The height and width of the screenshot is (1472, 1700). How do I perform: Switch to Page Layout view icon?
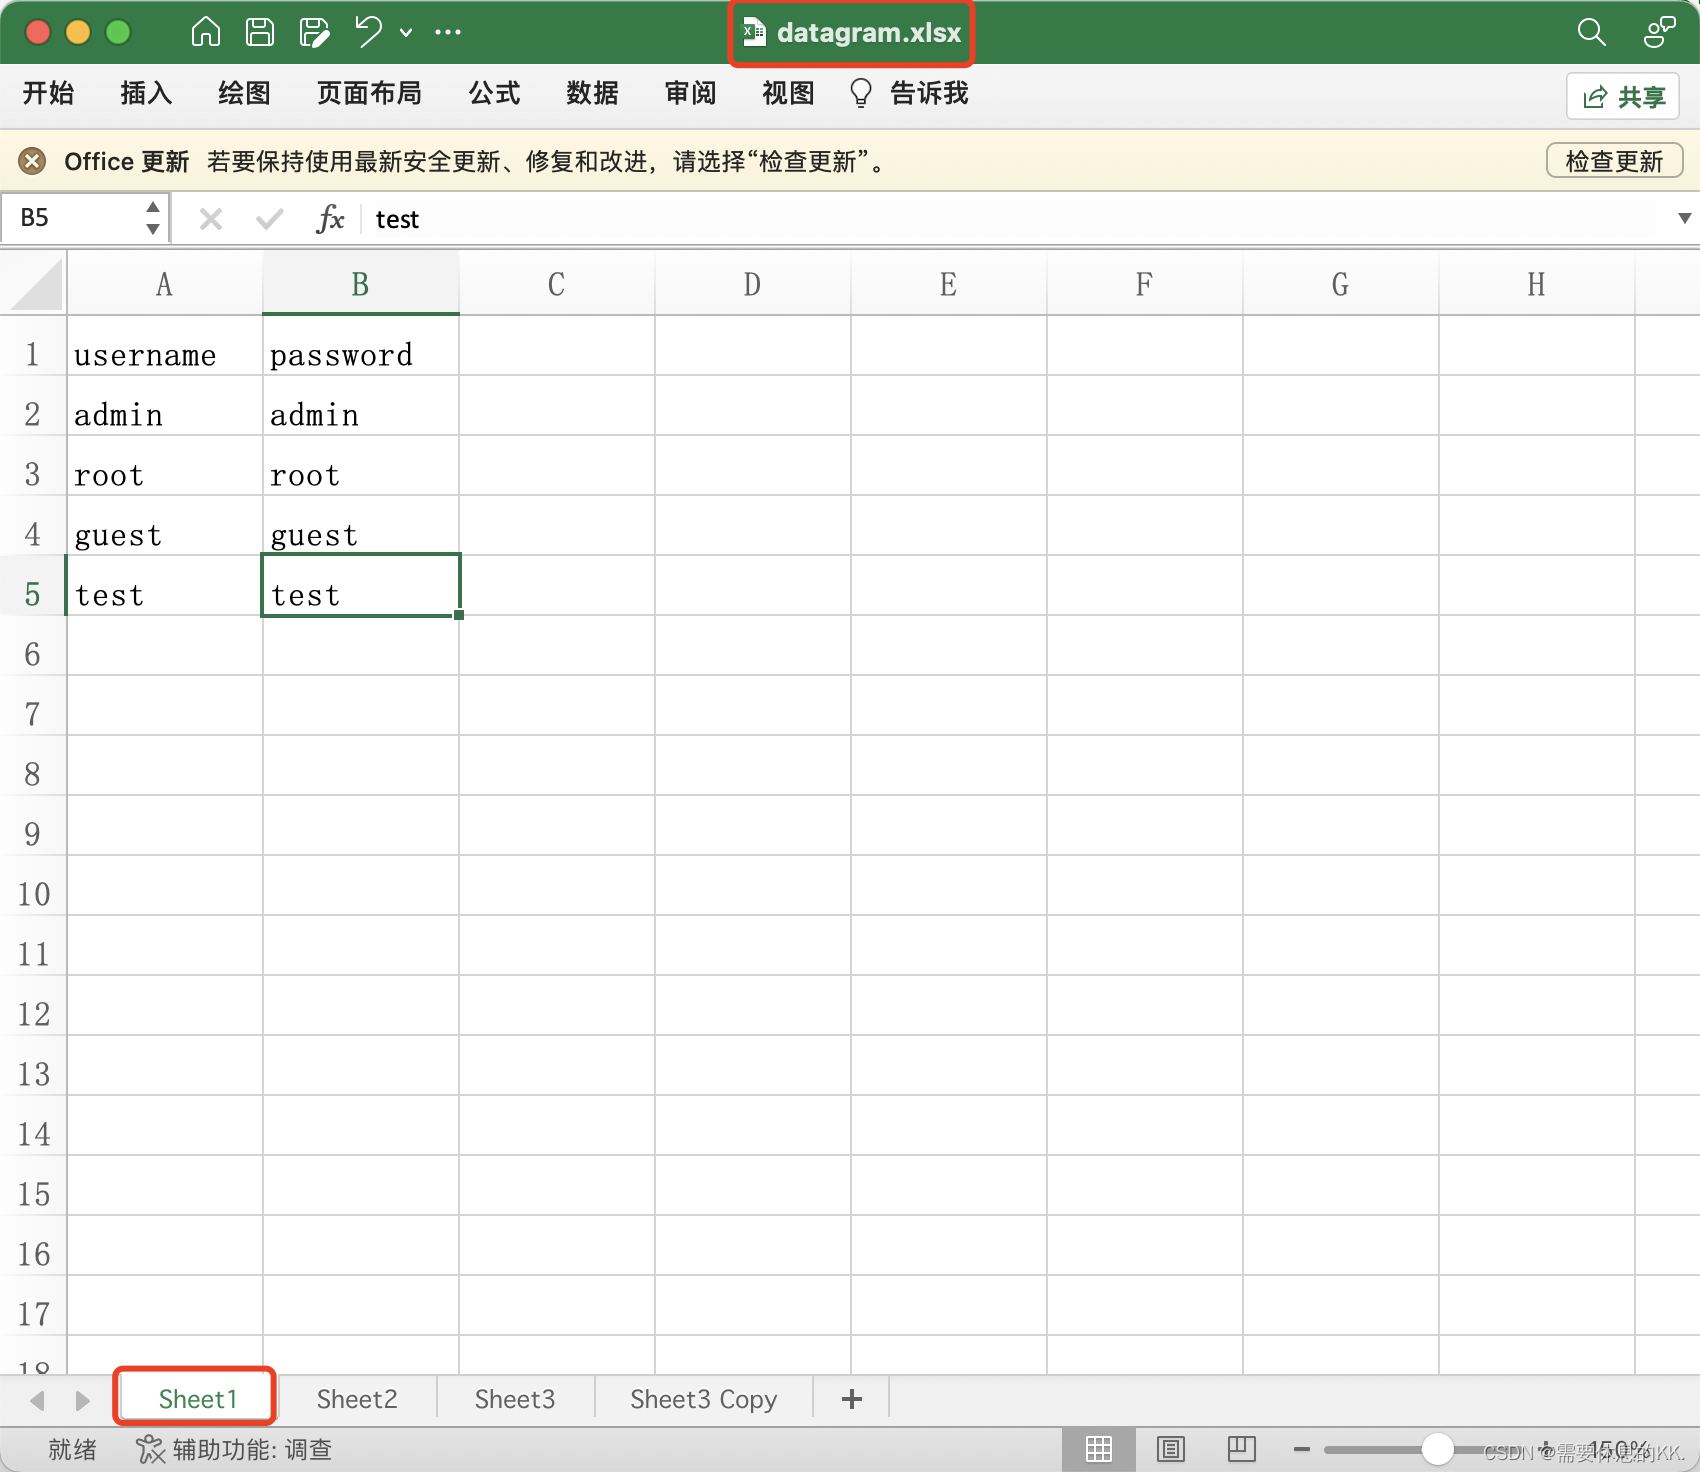pos(1170,1449)
